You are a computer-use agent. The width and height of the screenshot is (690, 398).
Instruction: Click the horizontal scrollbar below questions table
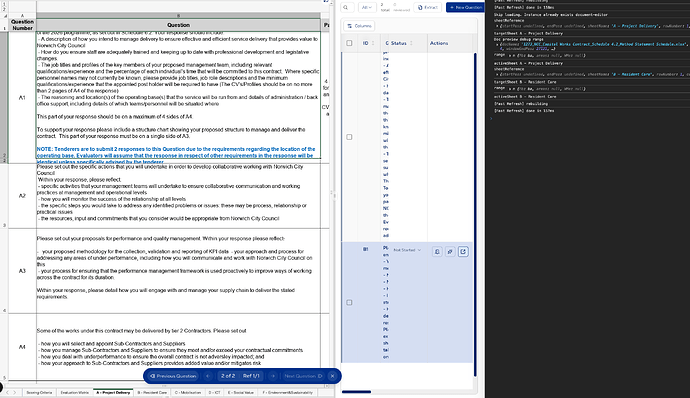(x=356, y=391)
